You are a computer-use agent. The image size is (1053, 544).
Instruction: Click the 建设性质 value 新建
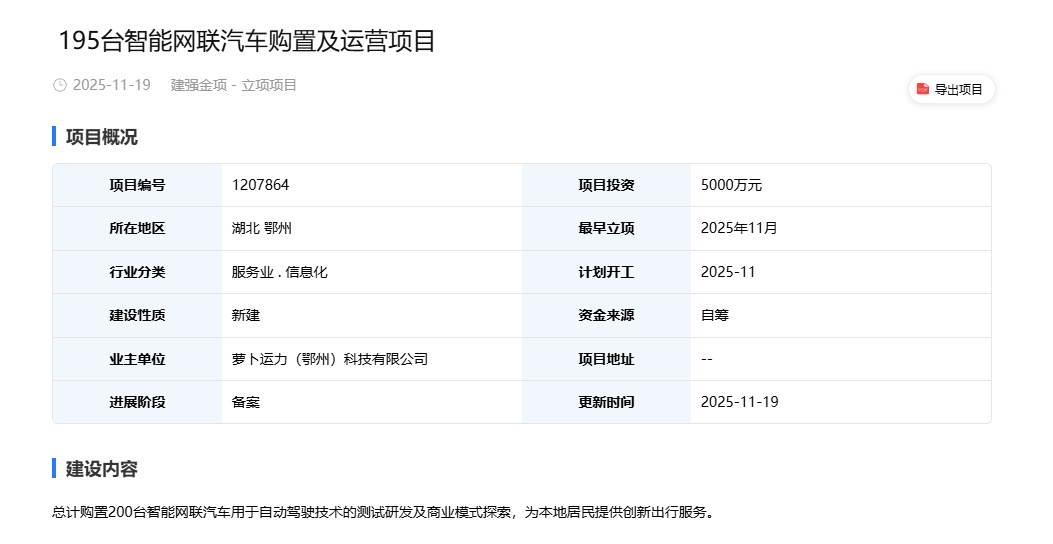pyautogui.click(x=246, y=315)
